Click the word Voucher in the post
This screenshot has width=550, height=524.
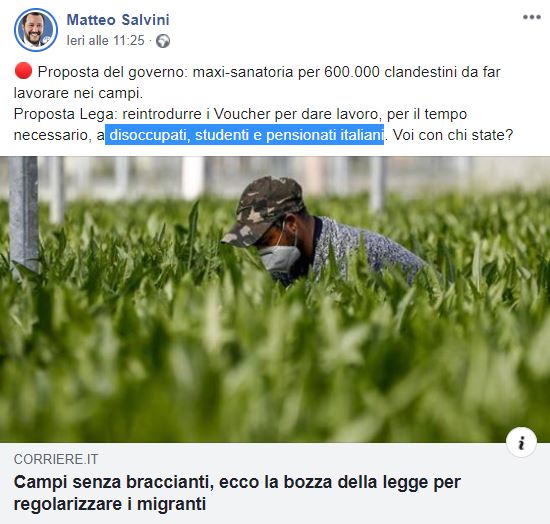[242, 114]
